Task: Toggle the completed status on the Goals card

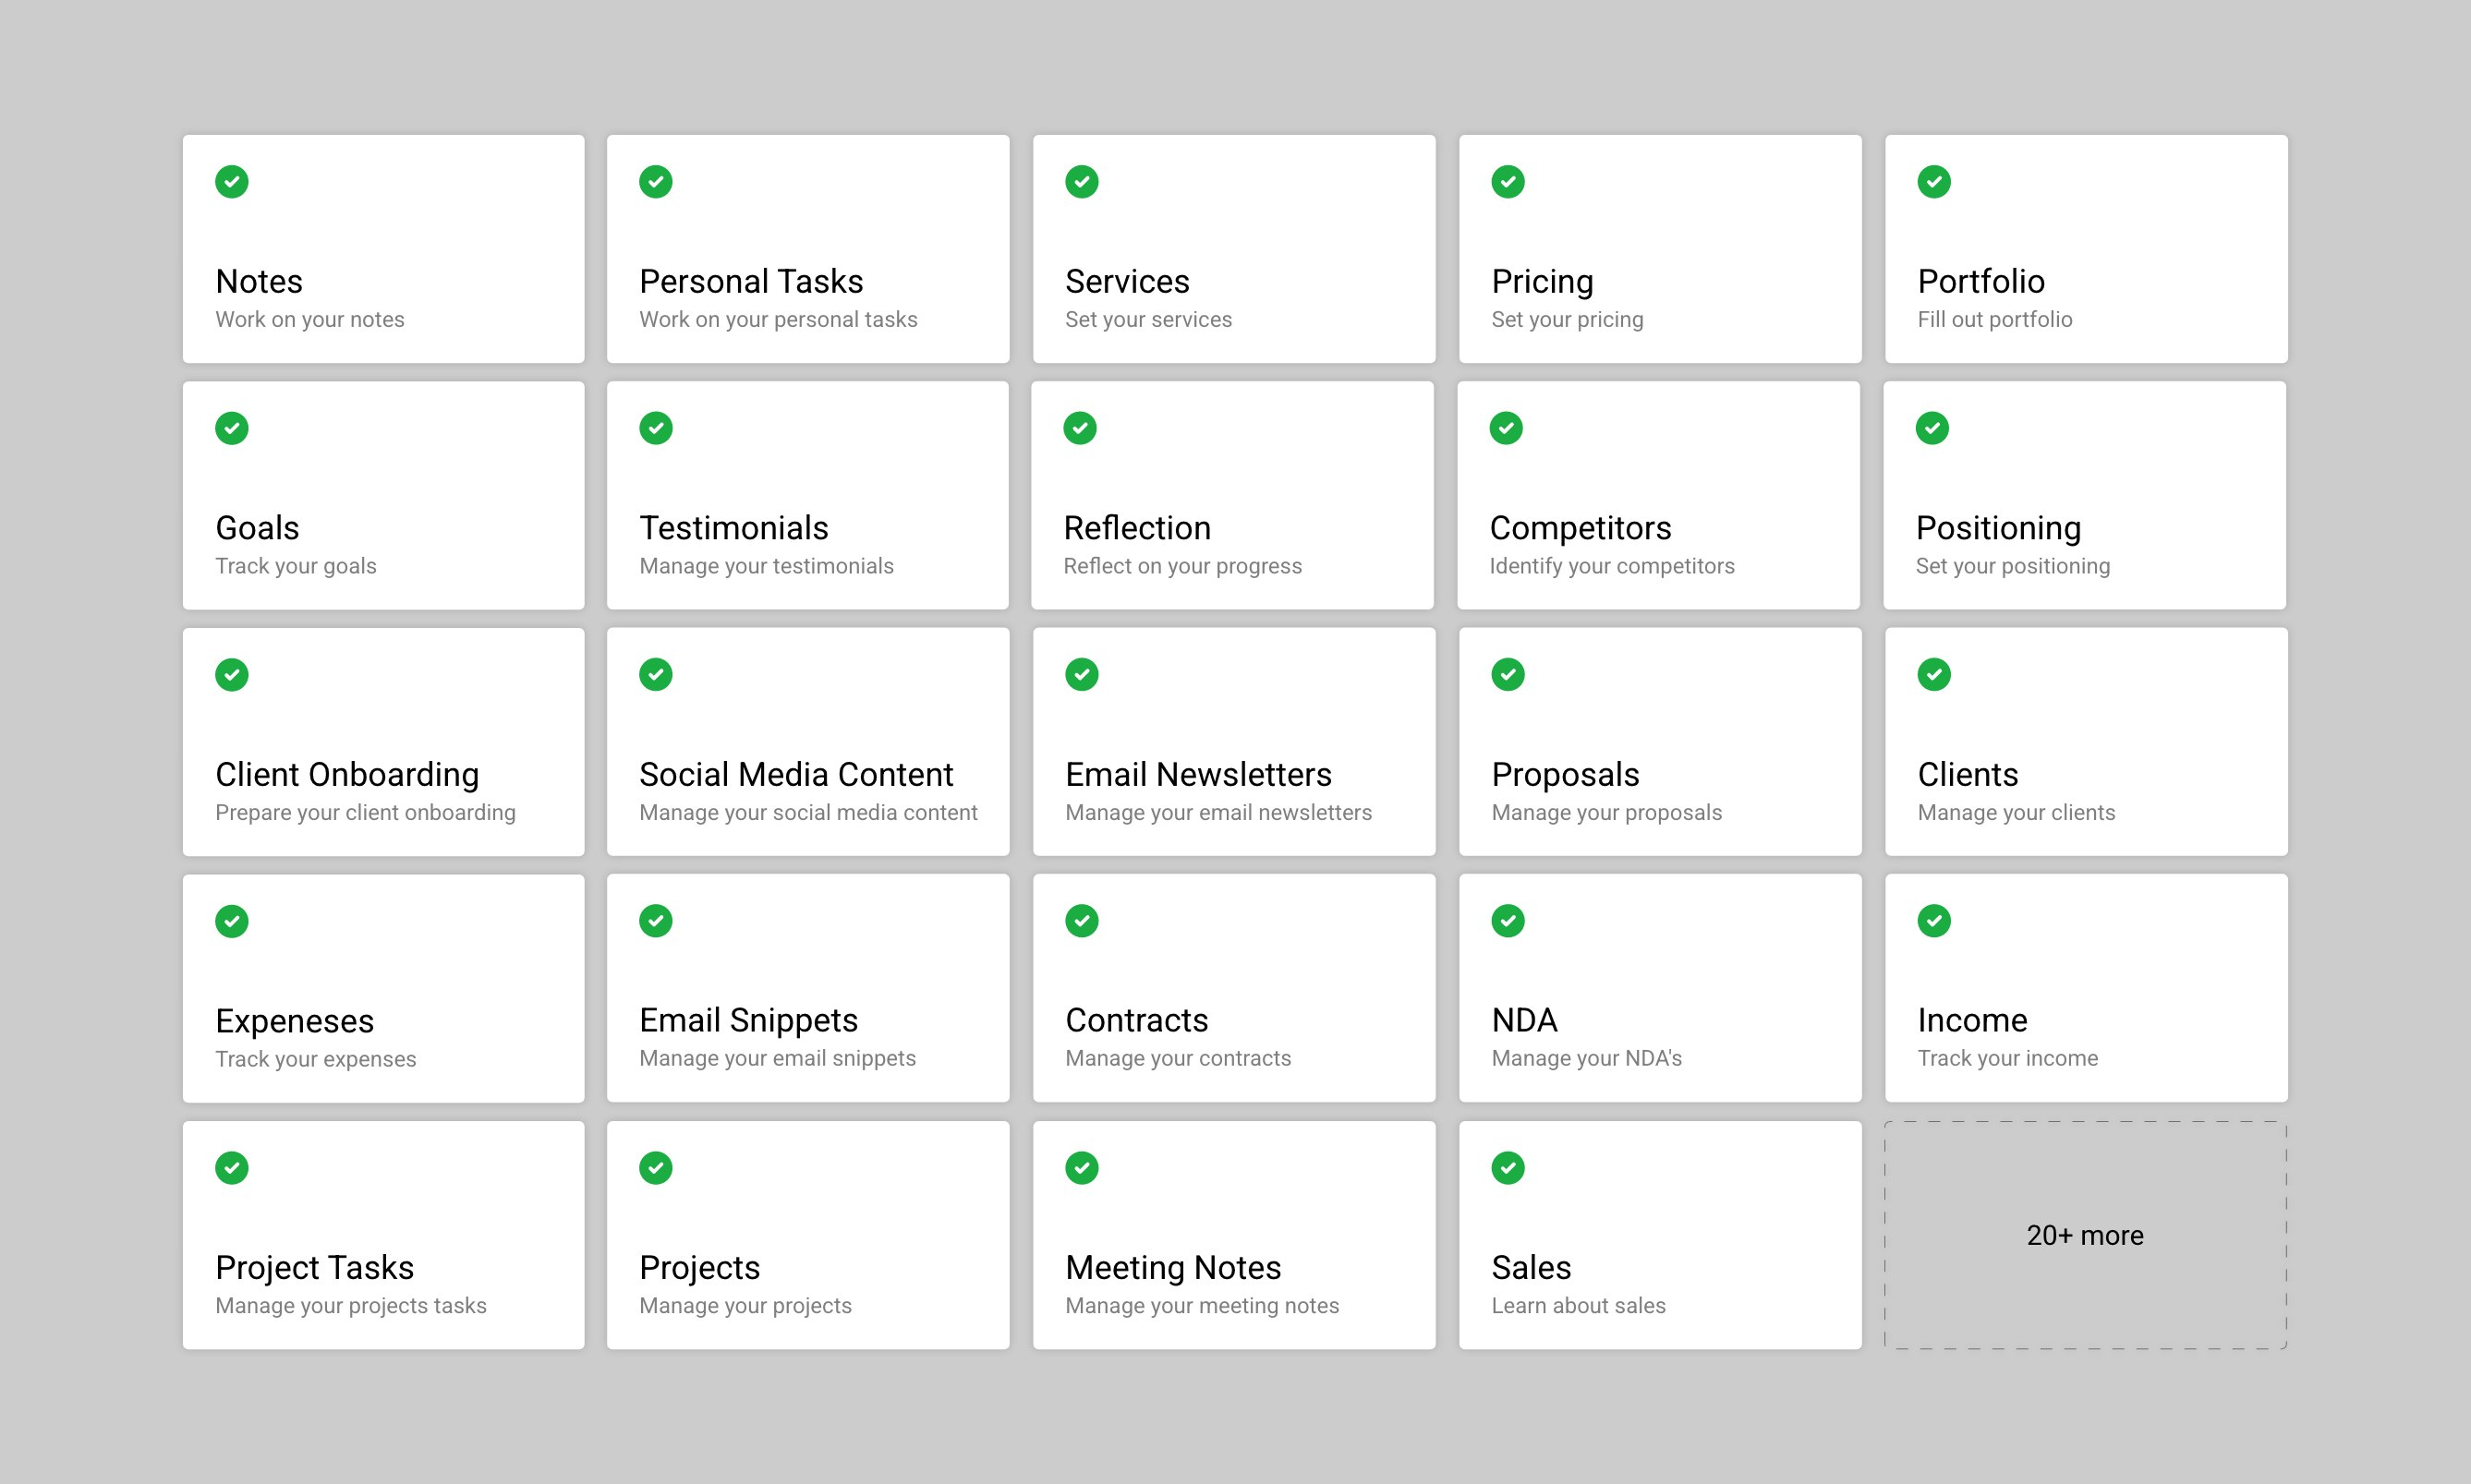Action: click(x=231, y=427)
